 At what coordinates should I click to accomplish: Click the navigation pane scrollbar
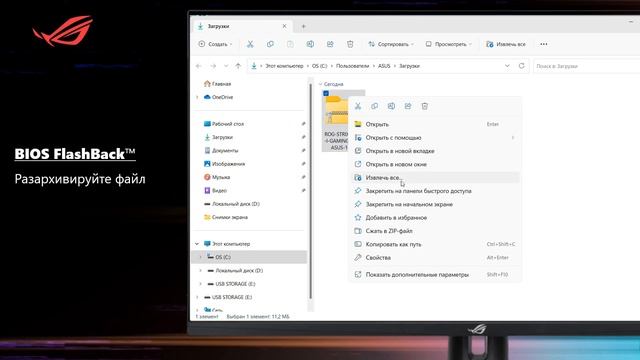pos(310,192)
